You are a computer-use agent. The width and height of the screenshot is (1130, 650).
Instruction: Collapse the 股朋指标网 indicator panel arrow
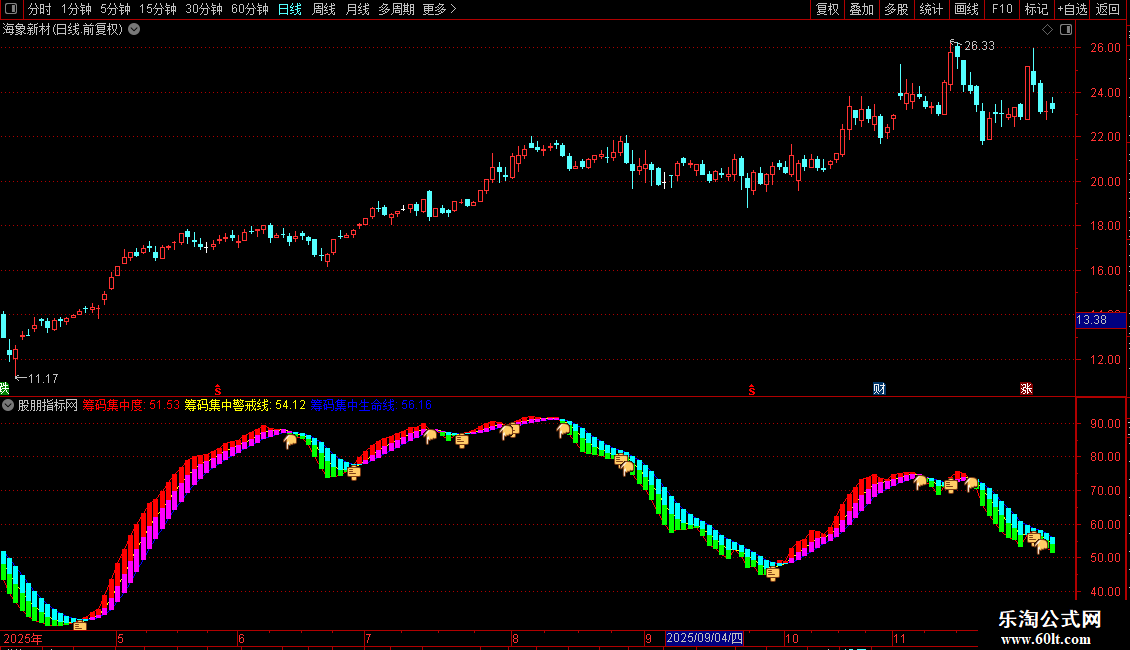point(8,405)
